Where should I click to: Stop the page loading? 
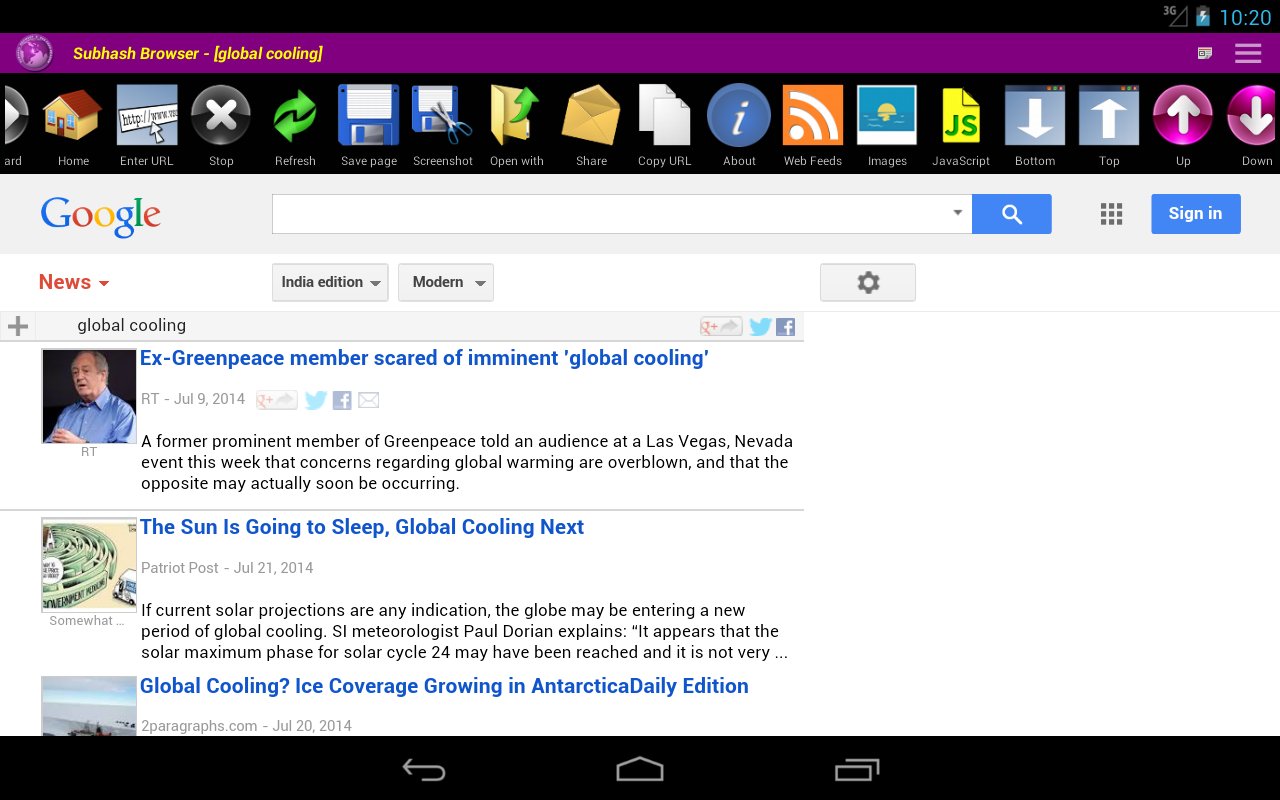221,115
